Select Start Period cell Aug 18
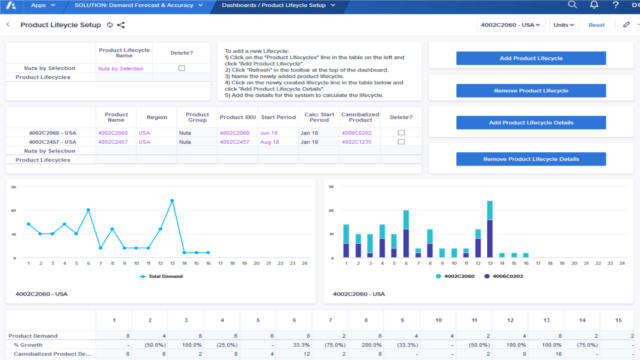The width and height of the screenshot is (640, 360). pos(278,142)
